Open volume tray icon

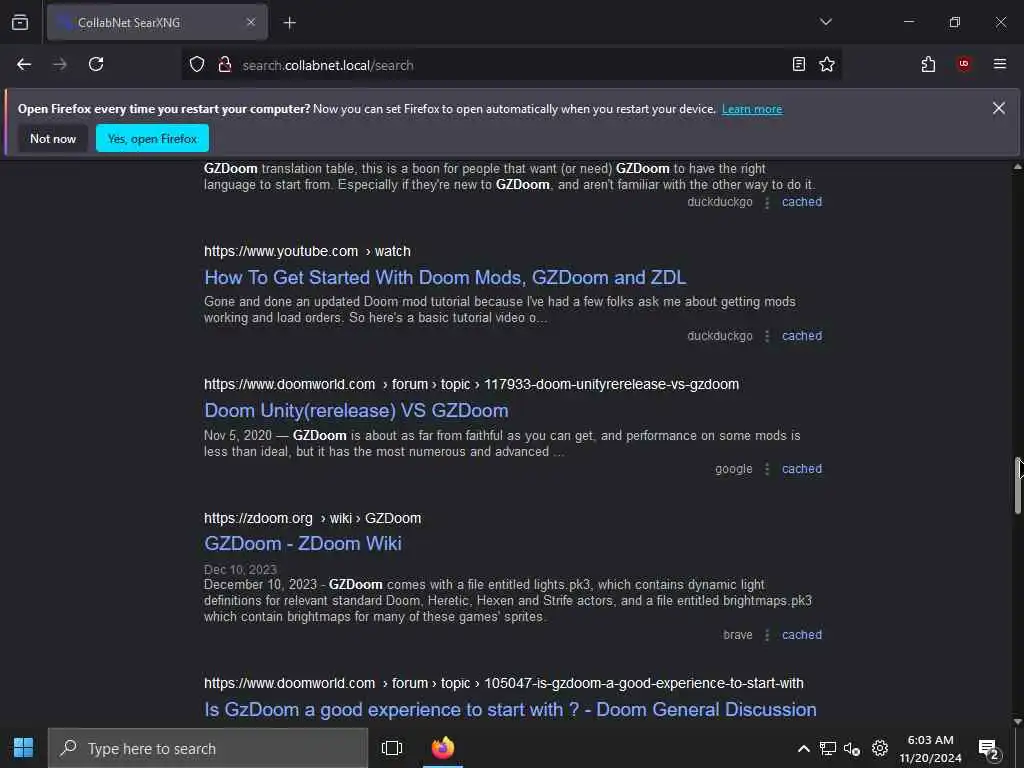[x=852, y=748]
